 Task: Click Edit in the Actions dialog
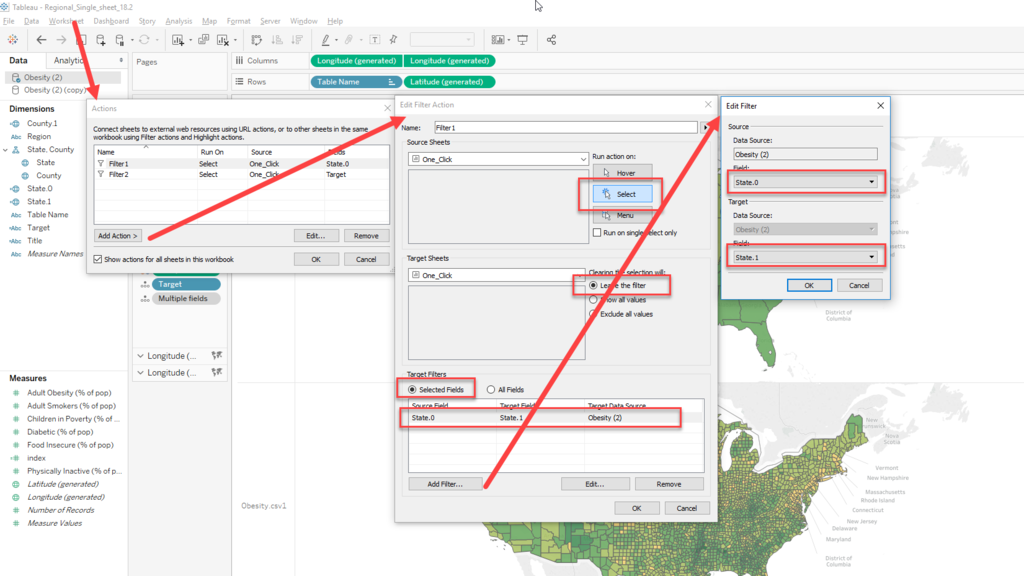coord(316,236)
